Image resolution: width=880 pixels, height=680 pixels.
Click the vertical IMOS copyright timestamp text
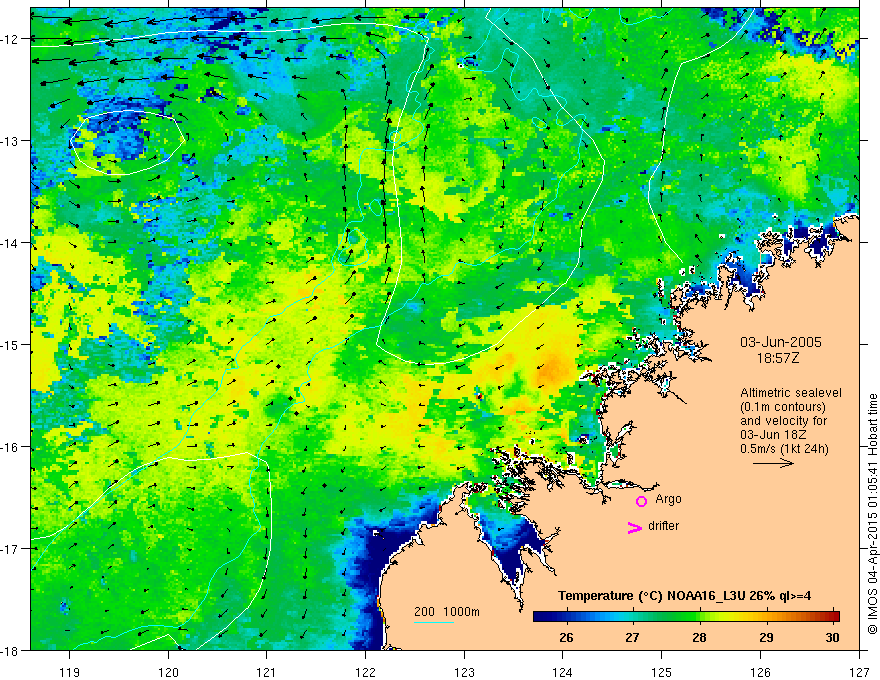(x=872, y=513)
